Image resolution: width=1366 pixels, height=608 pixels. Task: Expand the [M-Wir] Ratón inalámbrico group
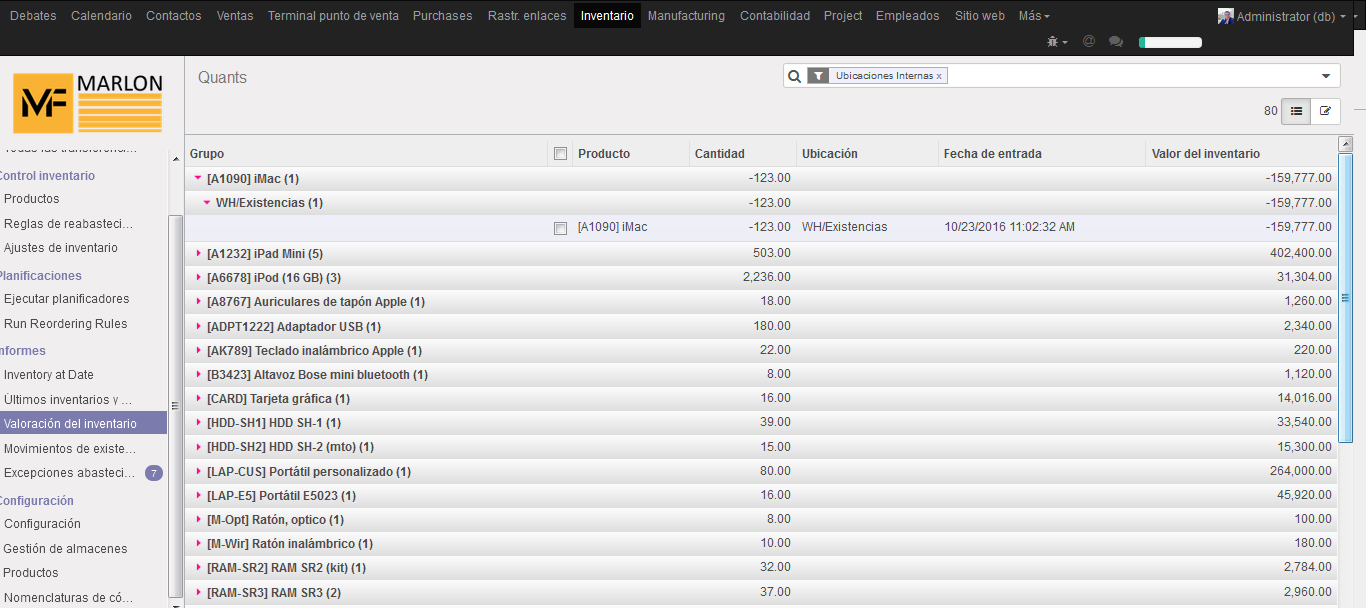[x=198, y=544]
